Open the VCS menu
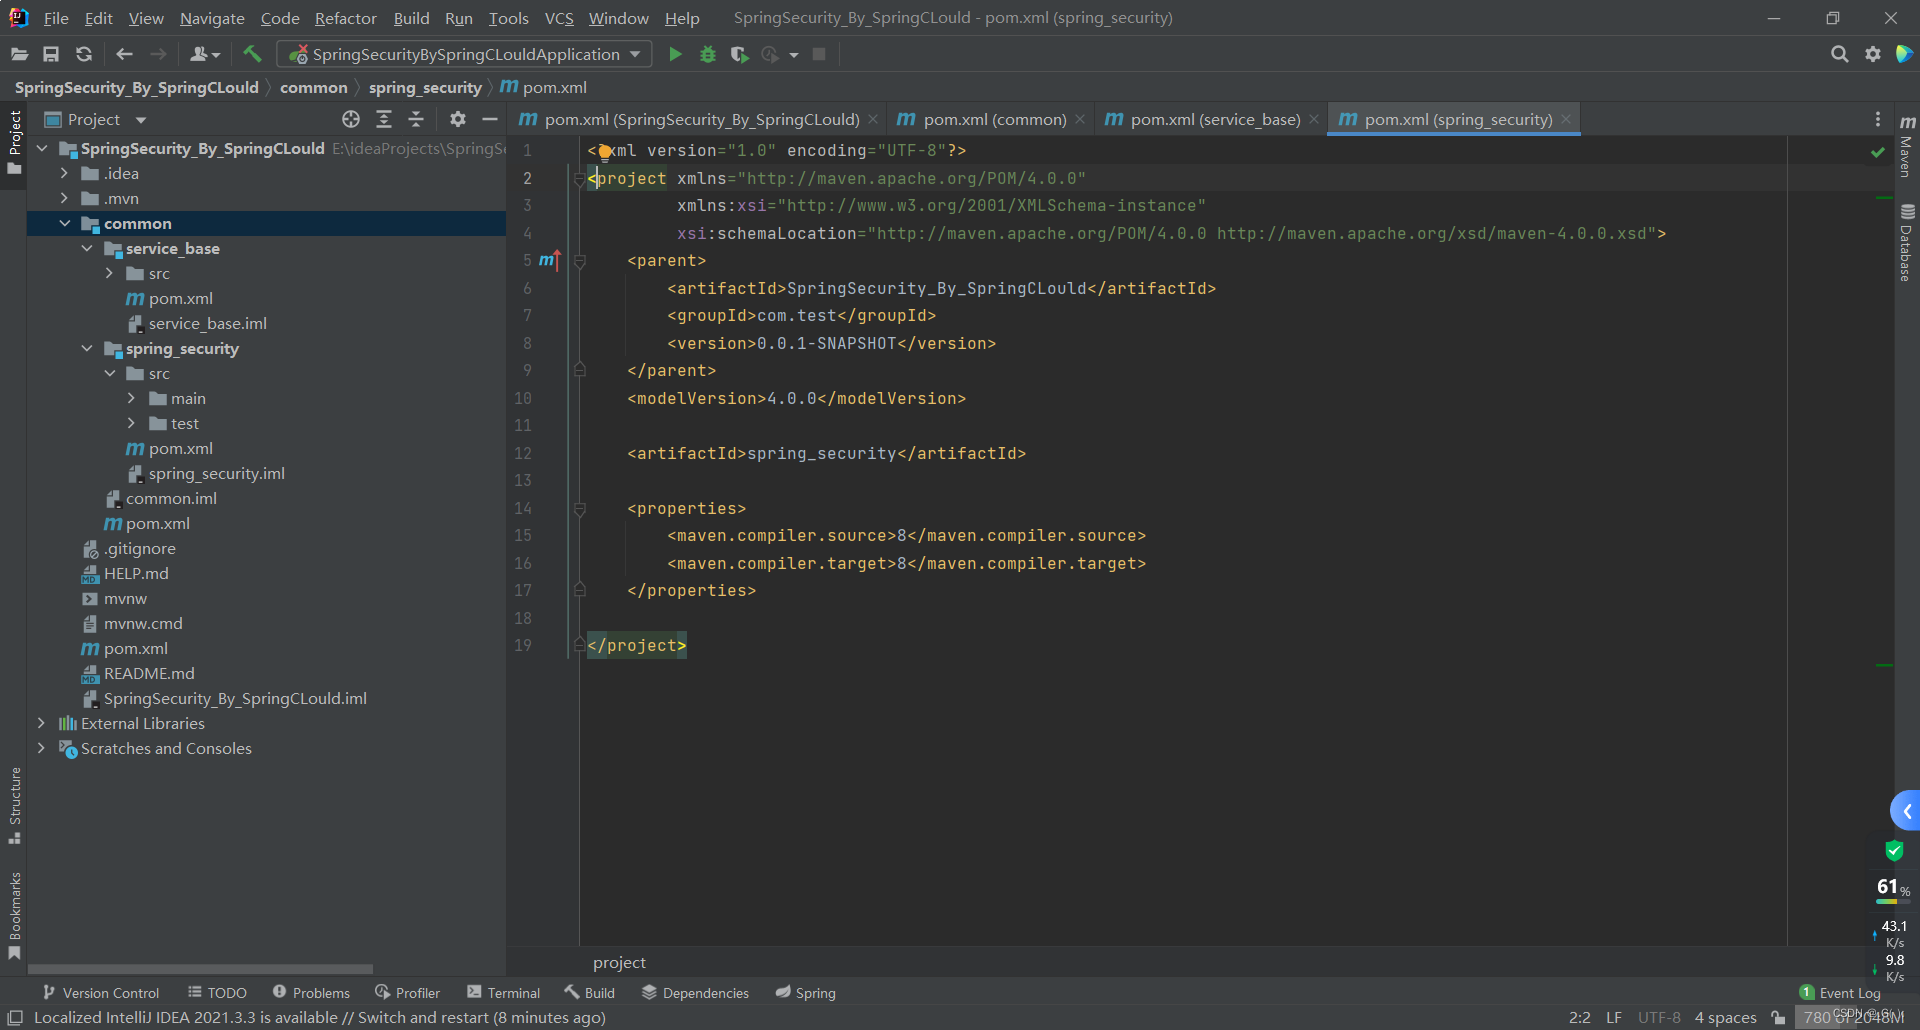The image size is (1920, 1030). tap(559, 18)
